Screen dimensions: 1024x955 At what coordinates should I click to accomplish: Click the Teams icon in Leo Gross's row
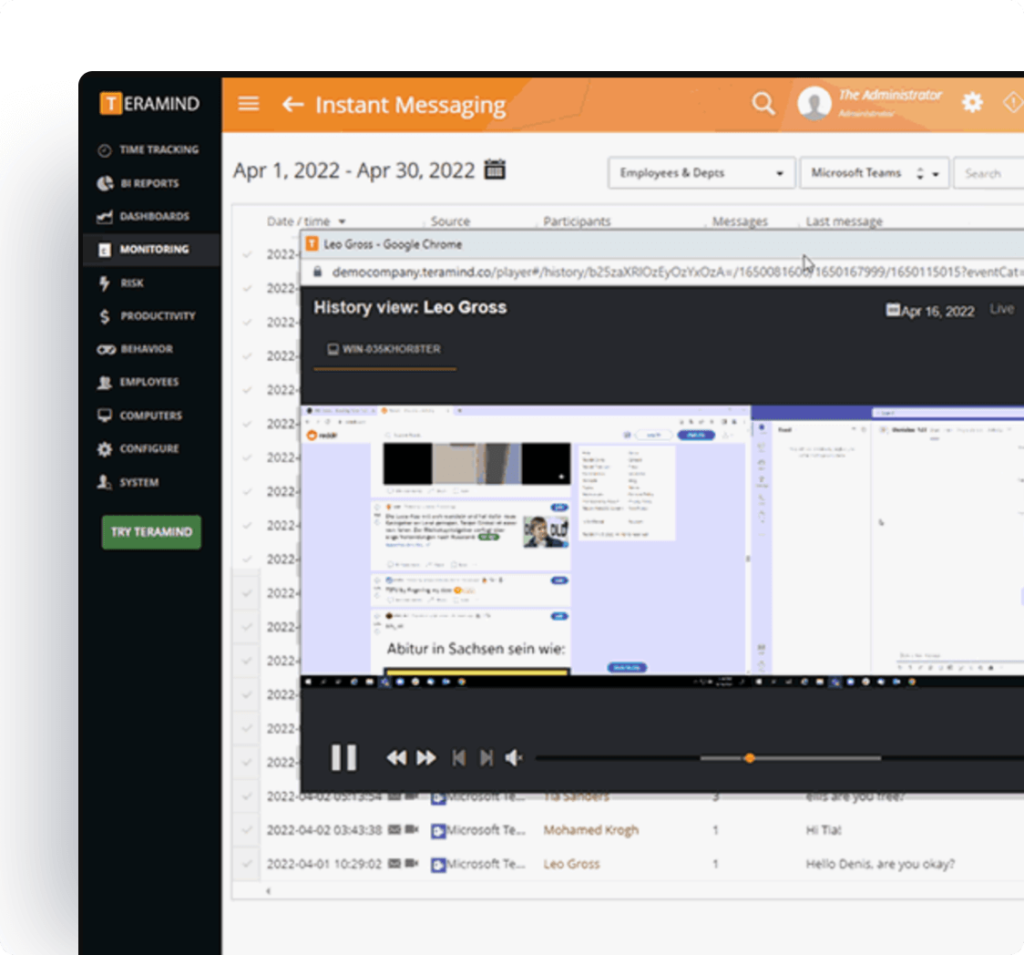pos(438,865)
